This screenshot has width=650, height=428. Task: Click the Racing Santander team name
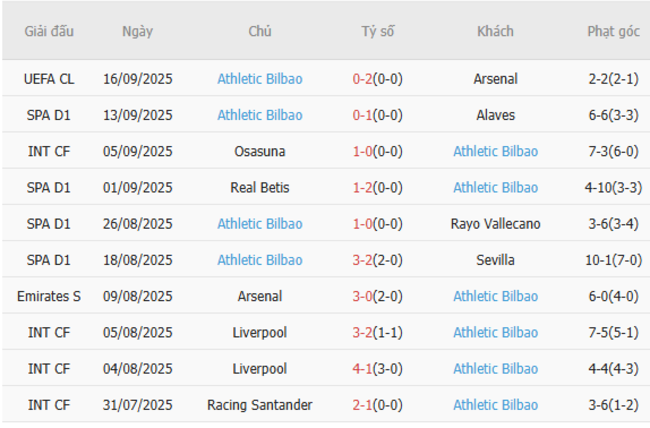tap(260, 405)
